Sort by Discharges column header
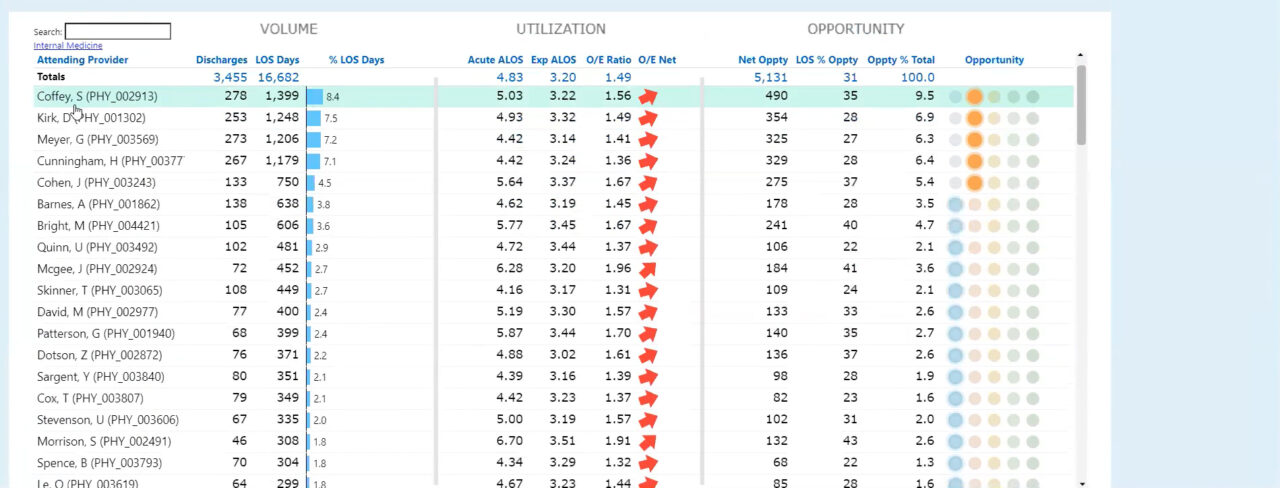The height and width of the screenshot is (488, 1280). [x=221, y=60]
